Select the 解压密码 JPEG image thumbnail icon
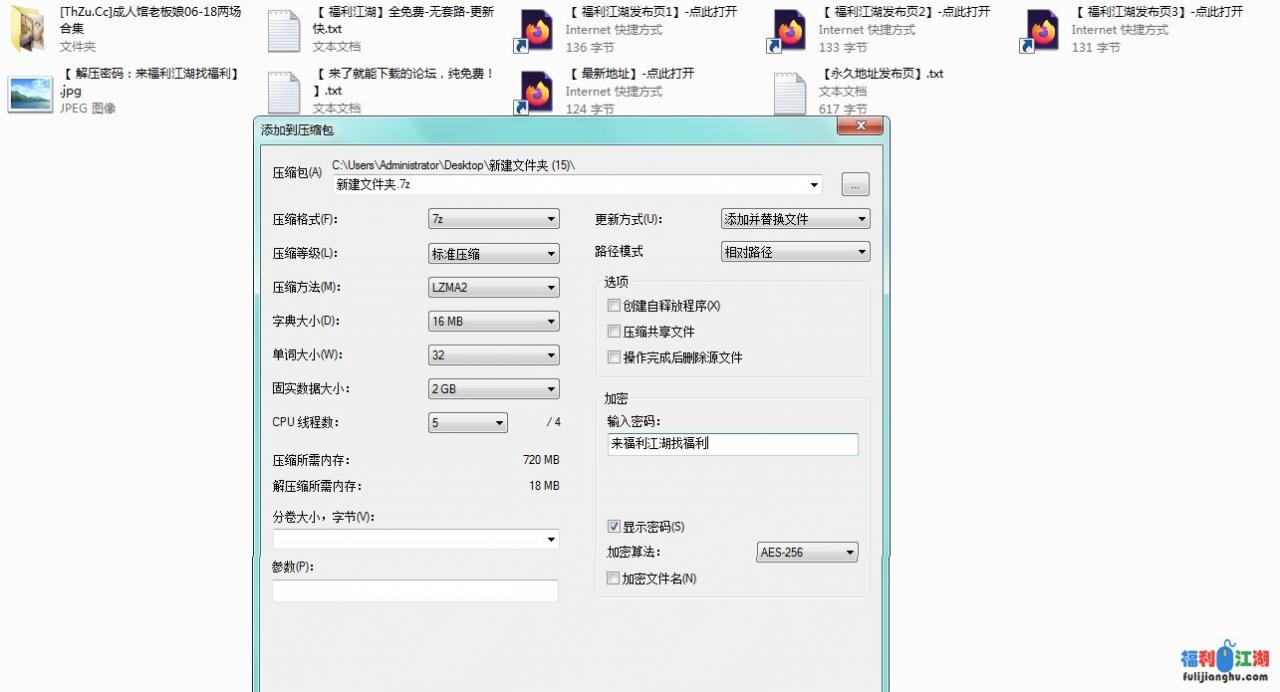The width and height of the screenshot is (1280, 692). [30, 93]
